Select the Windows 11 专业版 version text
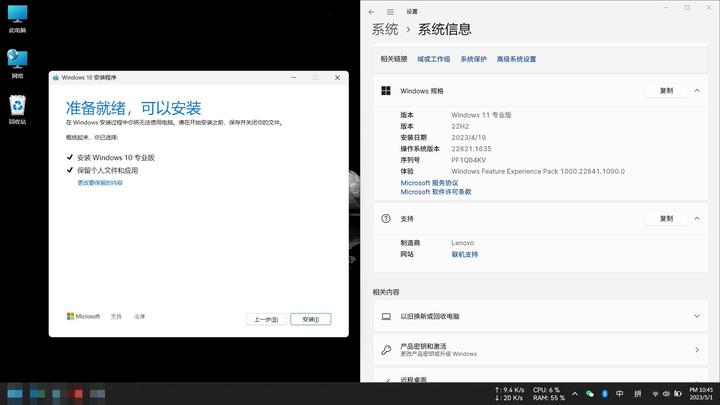This screenshot has width=720, height=405. tap(481, 115)
